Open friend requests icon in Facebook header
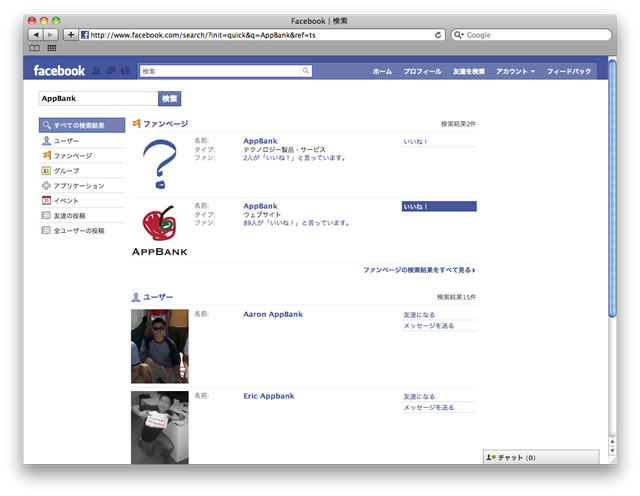Viewport: 640px width, 496px height. (96, 71)
